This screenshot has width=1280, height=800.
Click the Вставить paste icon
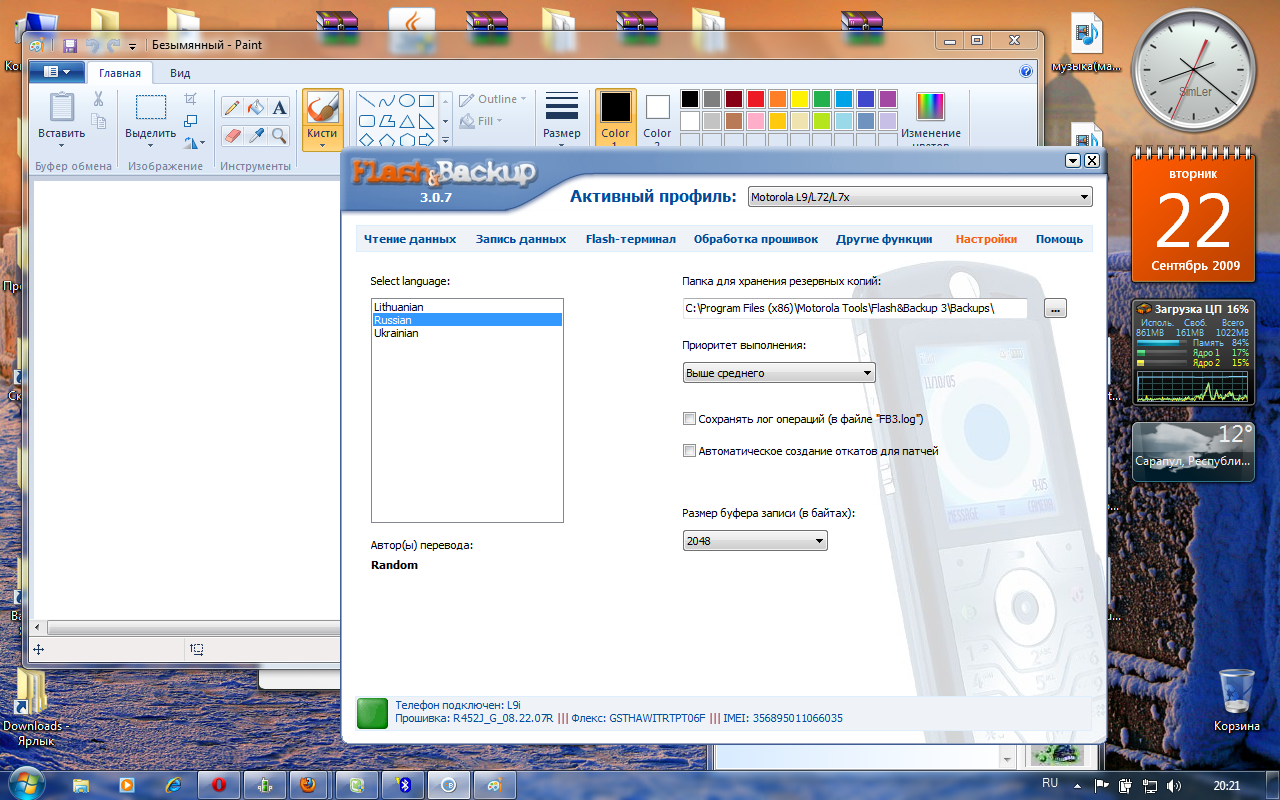point(62,108)
